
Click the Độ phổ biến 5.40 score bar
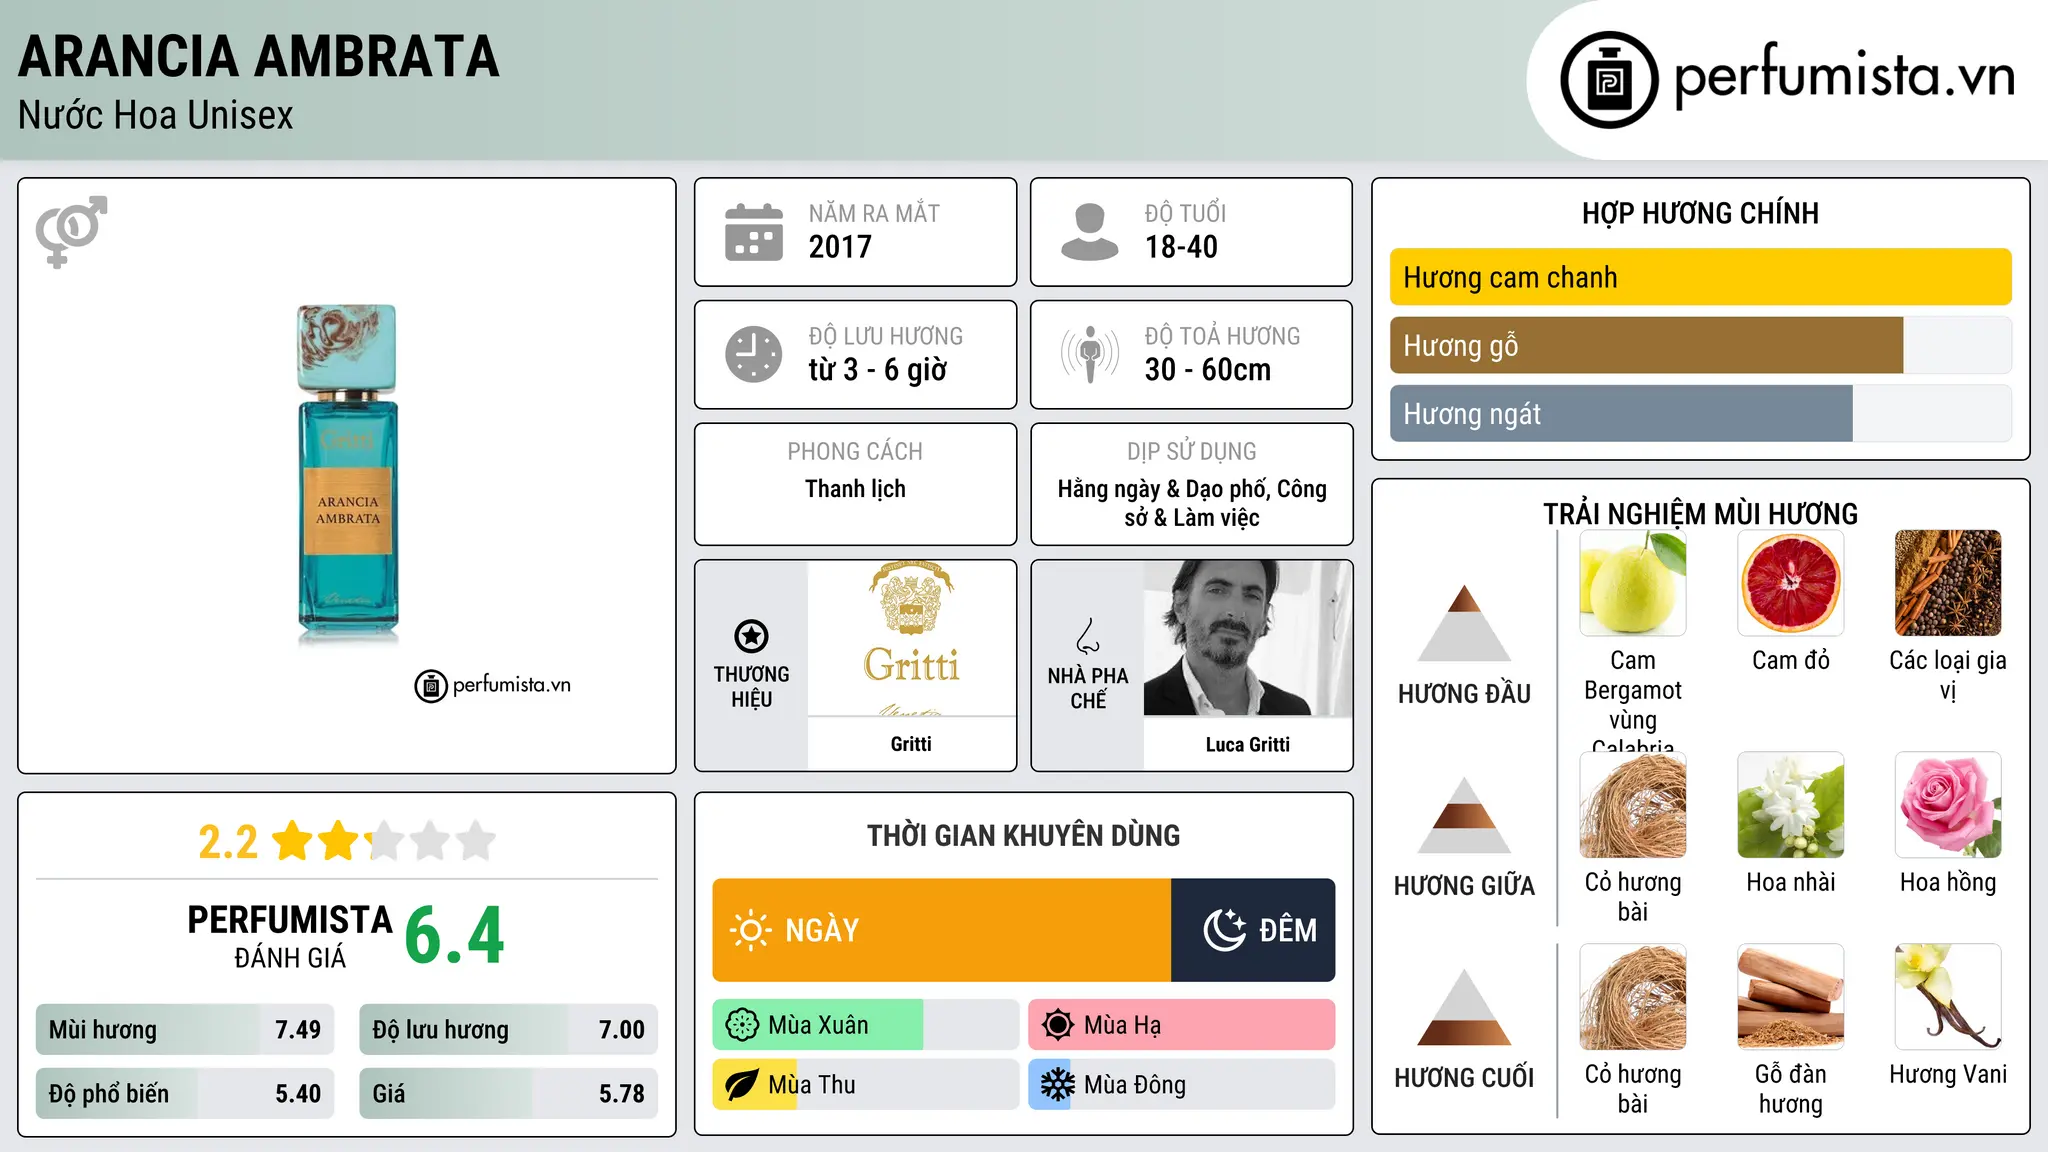click(185, 1093)
